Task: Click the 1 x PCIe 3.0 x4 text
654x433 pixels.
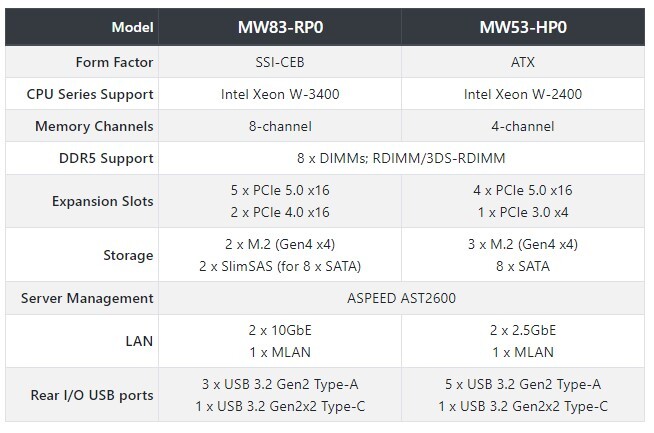Action: coord(523,212)
